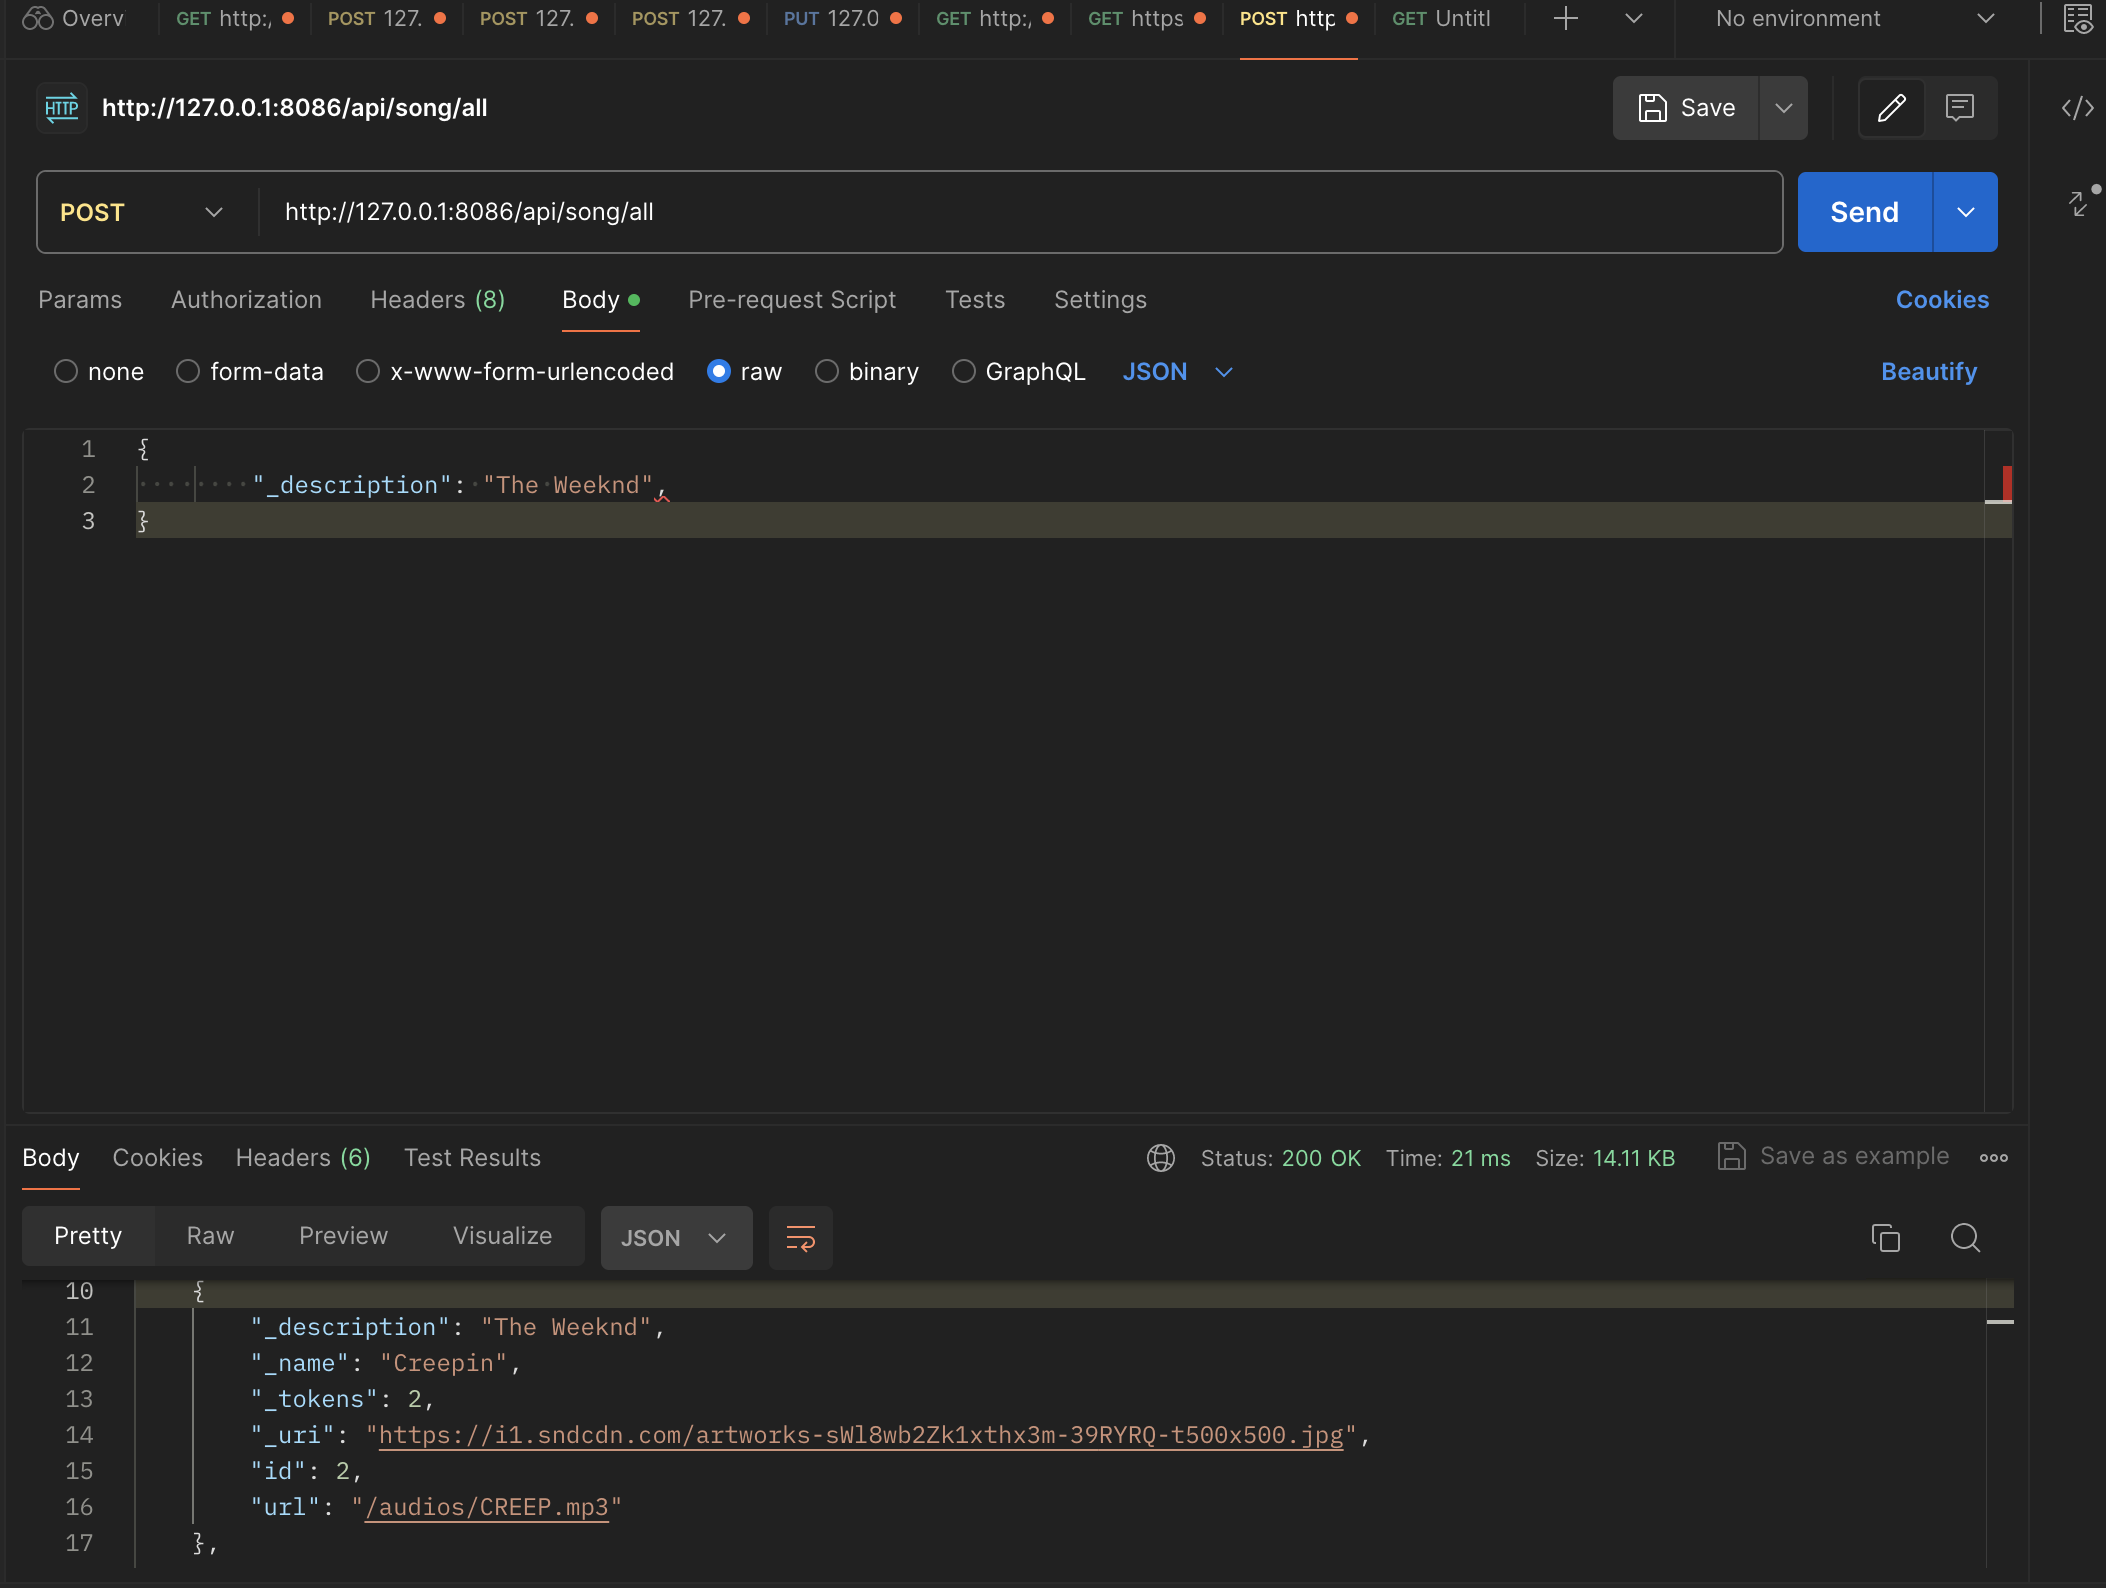Open the No environment dropdown
This screenshot has height=1588, width=2106.
point(1855,18)
